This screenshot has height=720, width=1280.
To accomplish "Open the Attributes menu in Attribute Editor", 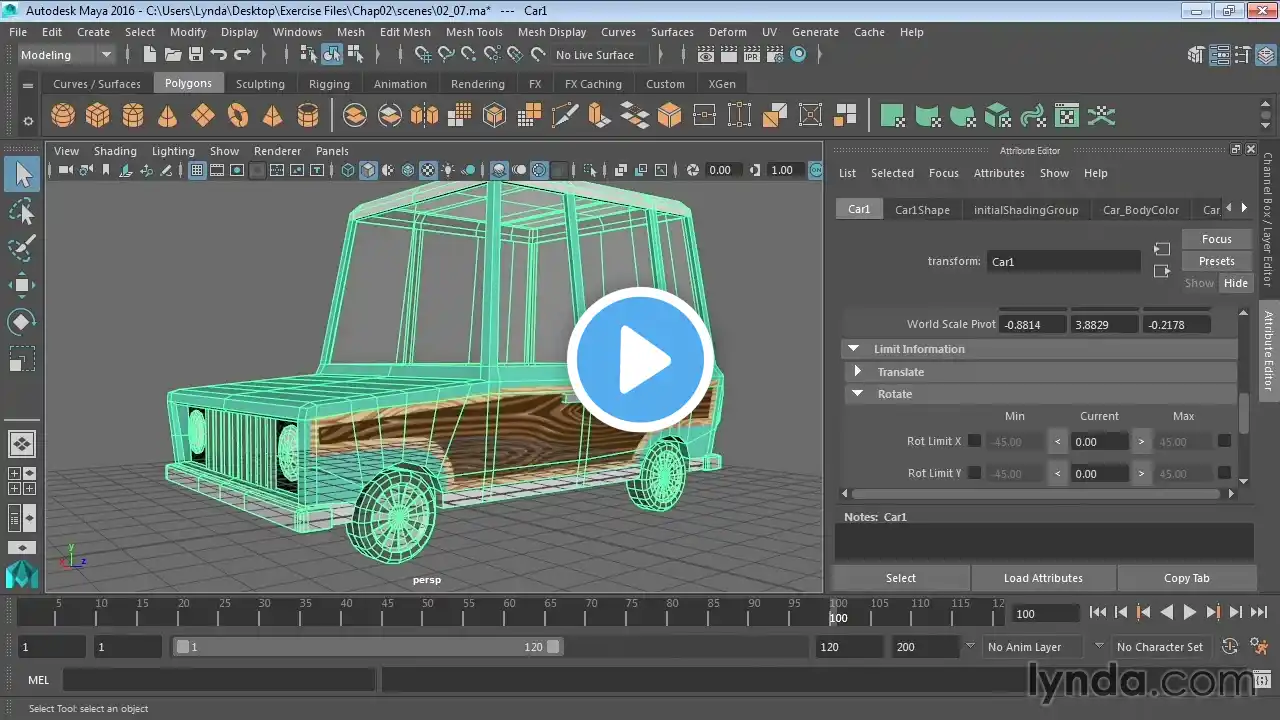I will pos(999,173).
